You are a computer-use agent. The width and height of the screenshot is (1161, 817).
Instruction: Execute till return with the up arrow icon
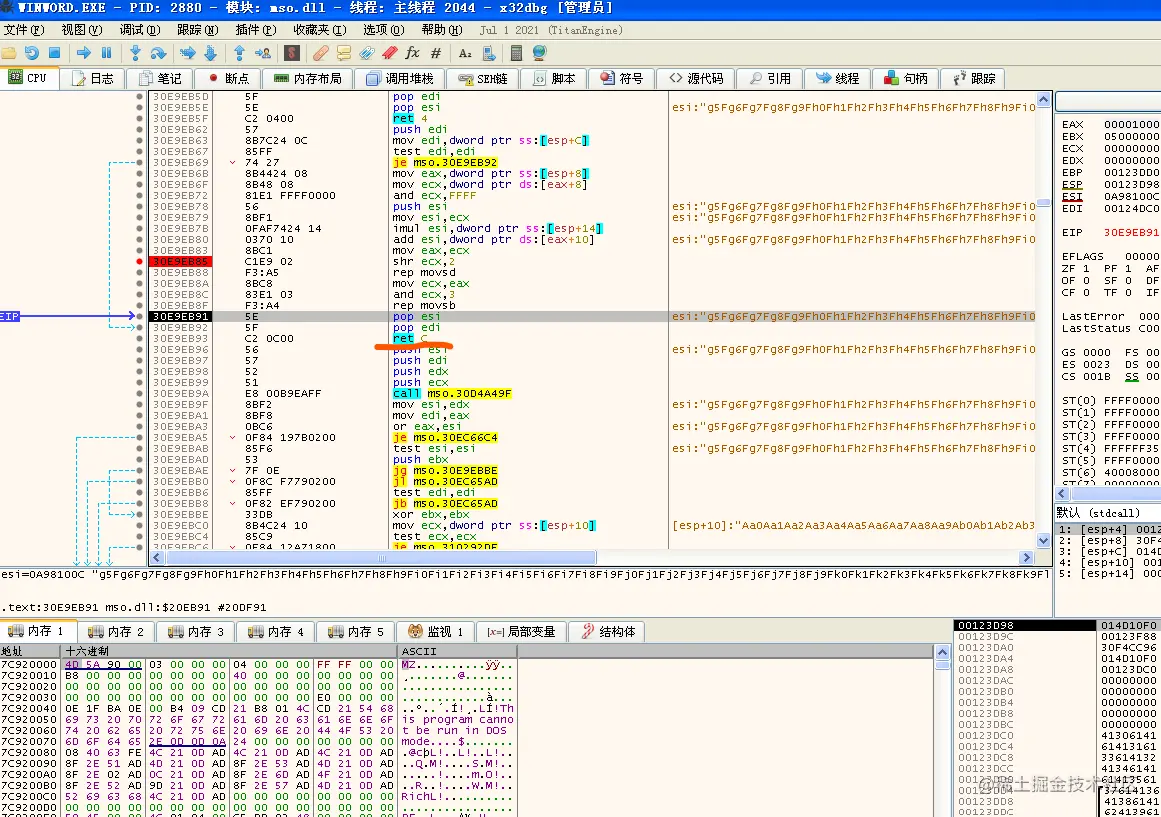coord(239,53)
